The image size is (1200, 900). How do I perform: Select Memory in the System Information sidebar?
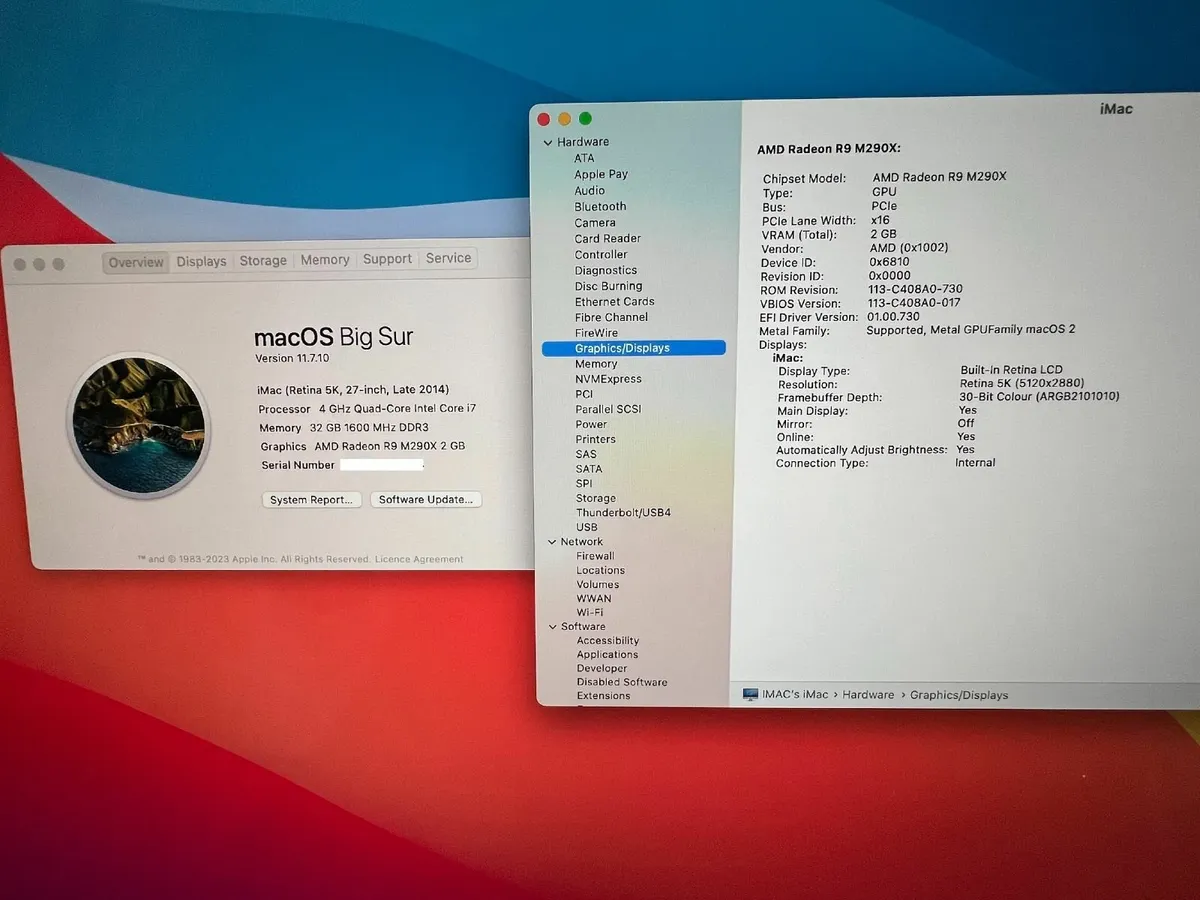[x=596, y=364]
